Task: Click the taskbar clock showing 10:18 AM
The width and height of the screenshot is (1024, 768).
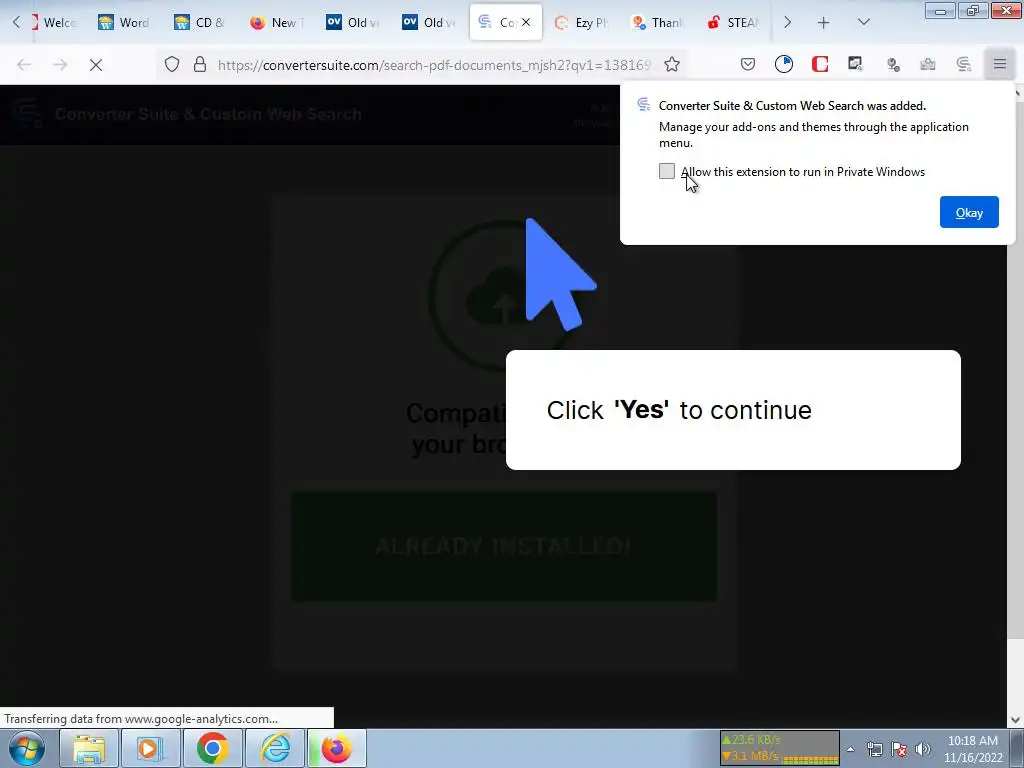Action: pyautogui.click(x=972, y=749)
